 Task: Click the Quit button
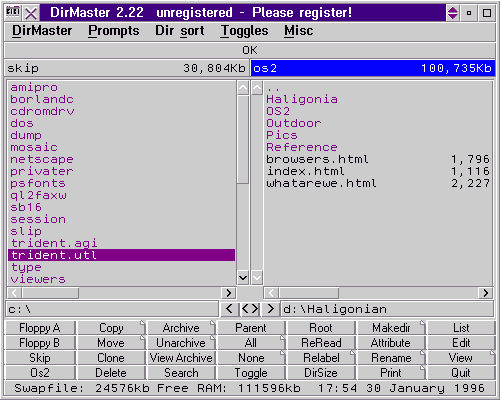pyautogui.click(x=461, y=373)
